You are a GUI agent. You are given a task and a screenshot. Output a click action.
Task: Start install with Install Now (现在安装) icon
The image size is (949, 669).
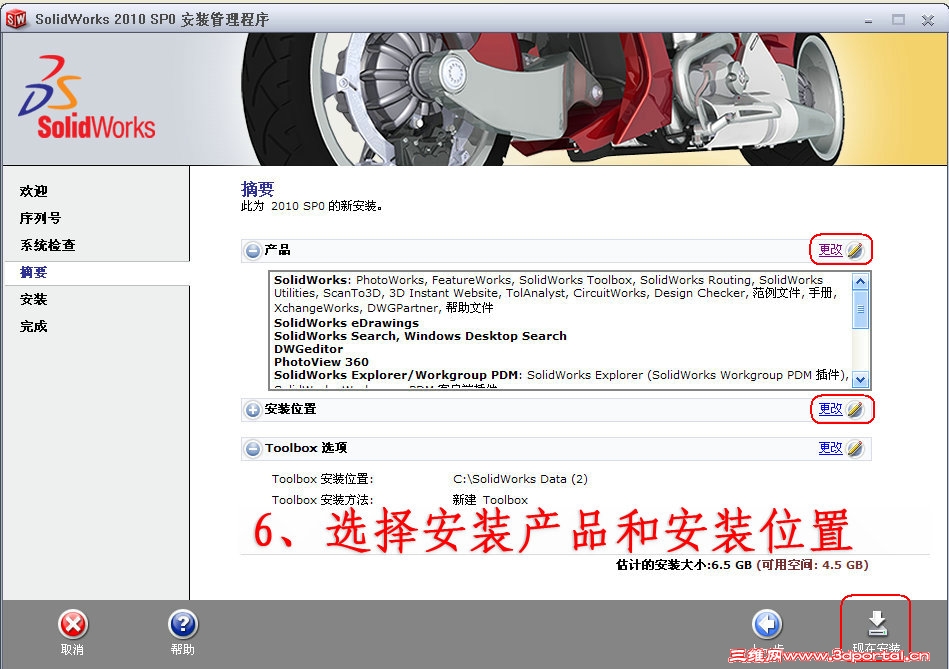877,625
